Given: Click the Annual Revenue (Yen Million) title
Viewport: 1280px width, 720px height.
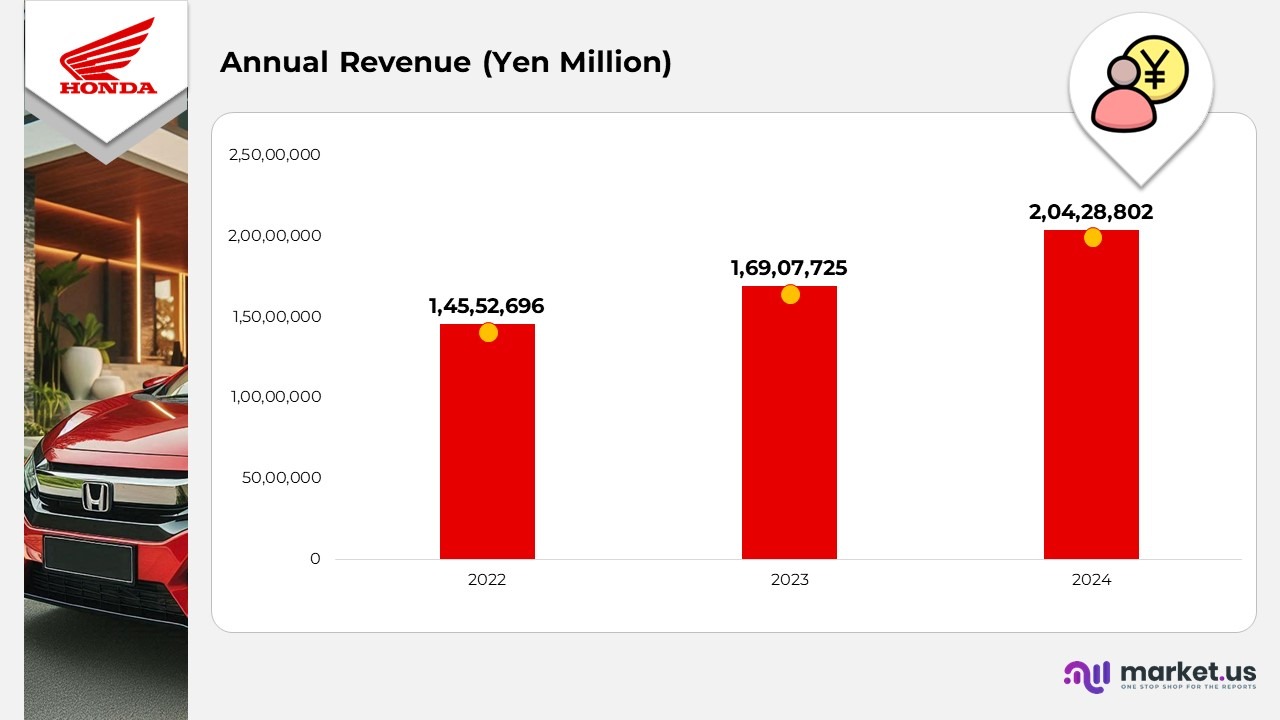Looking at the screenshot, I should tap(445, 62).
